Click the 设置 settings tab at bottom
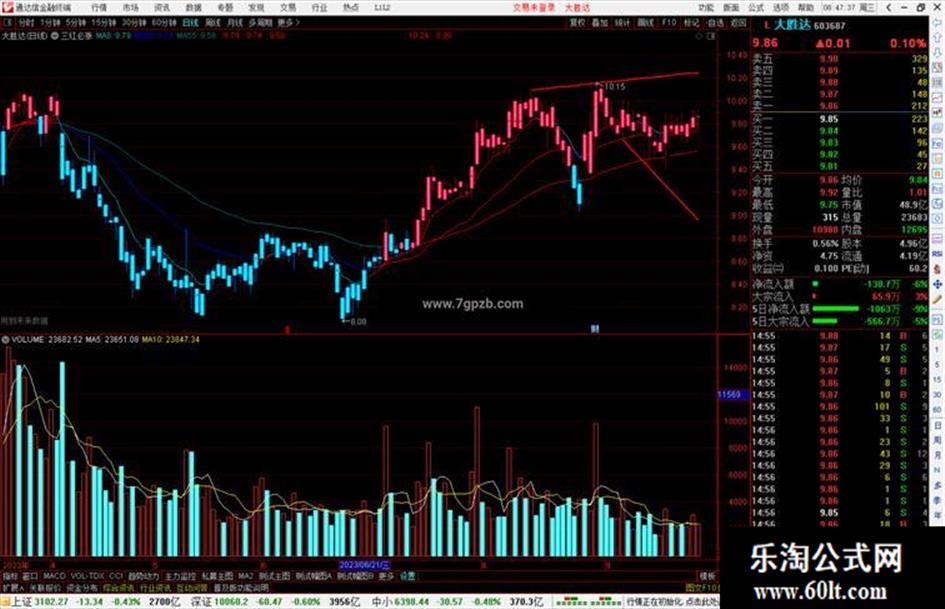 pos(408,576)
